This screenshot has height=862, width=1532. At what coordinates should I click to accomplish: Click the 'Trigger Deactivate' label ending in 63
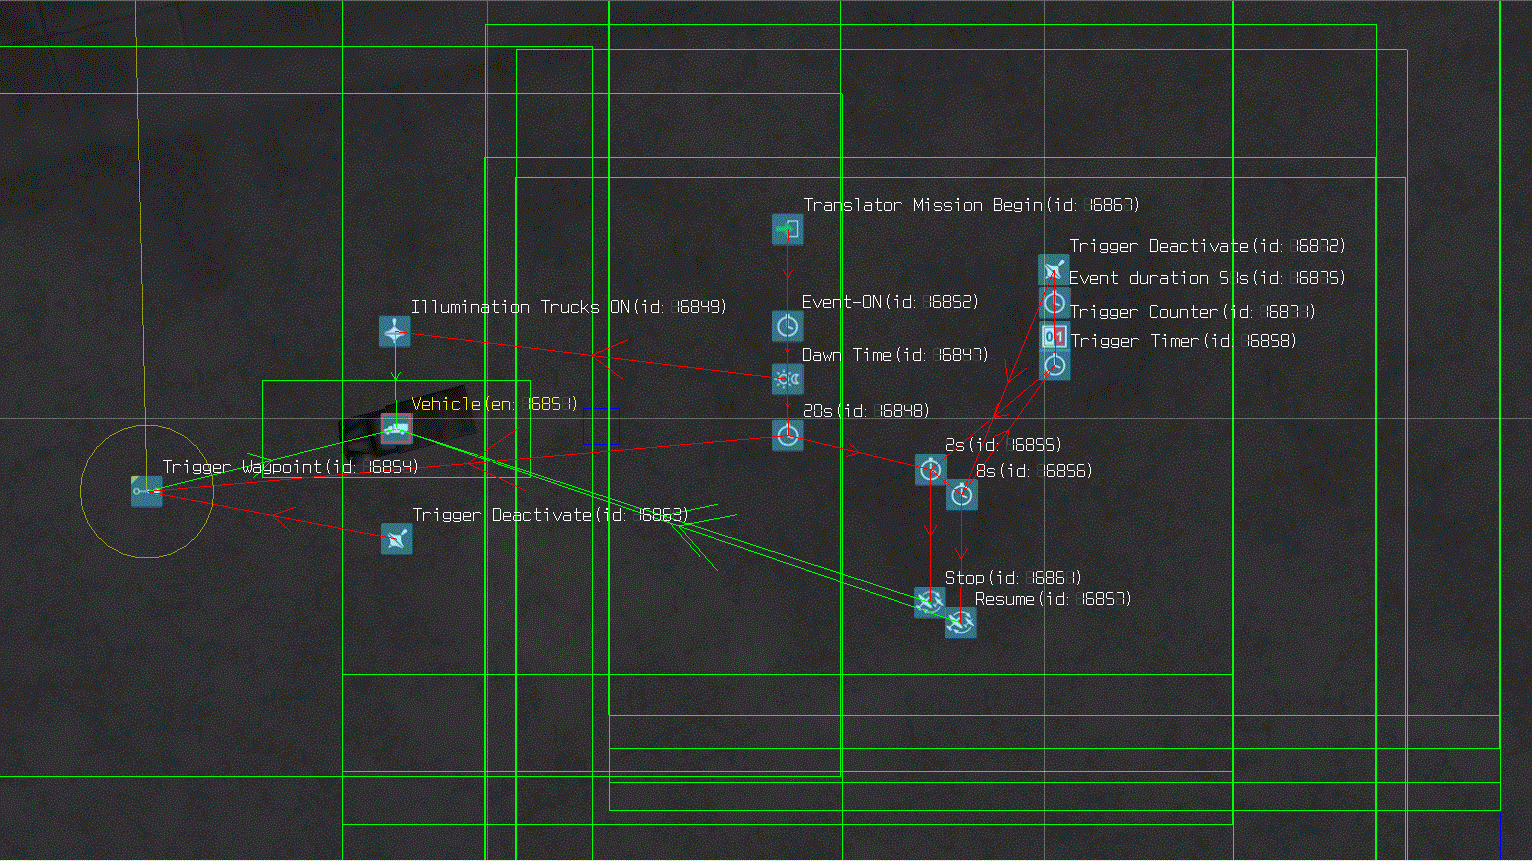[551, 515]
